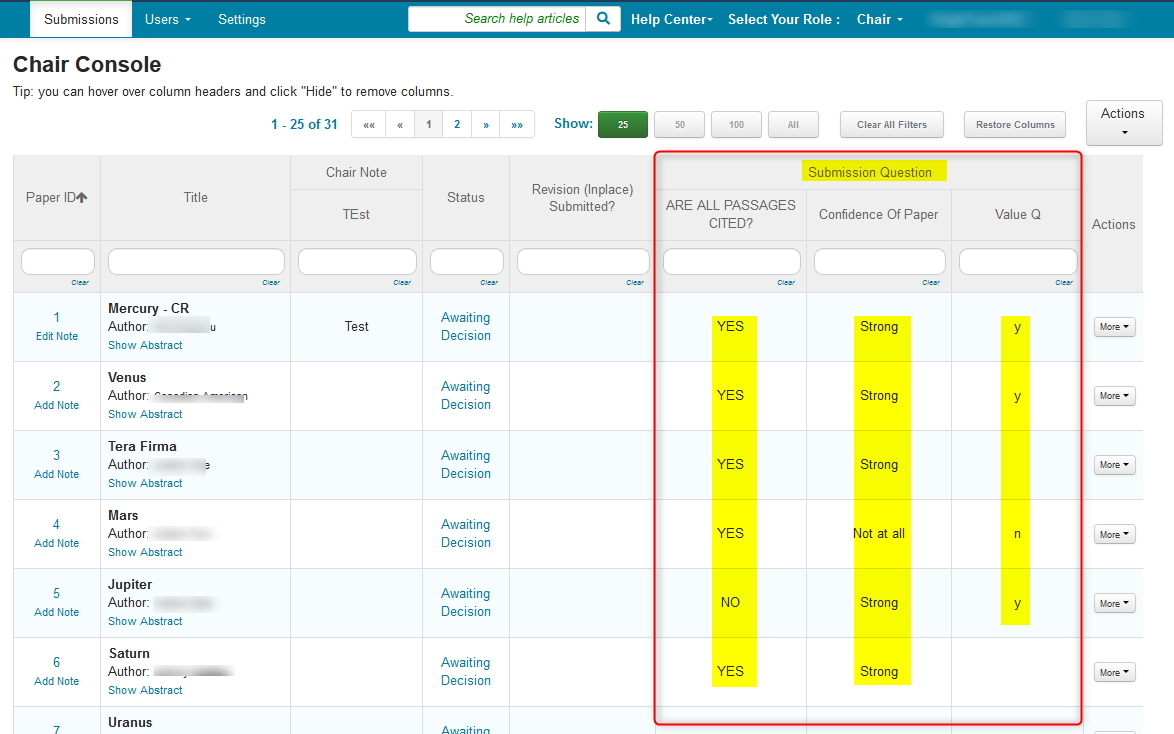Expand the Help Center menu
The width and height of the screenshot is (1174, 734).
[672, 19]
